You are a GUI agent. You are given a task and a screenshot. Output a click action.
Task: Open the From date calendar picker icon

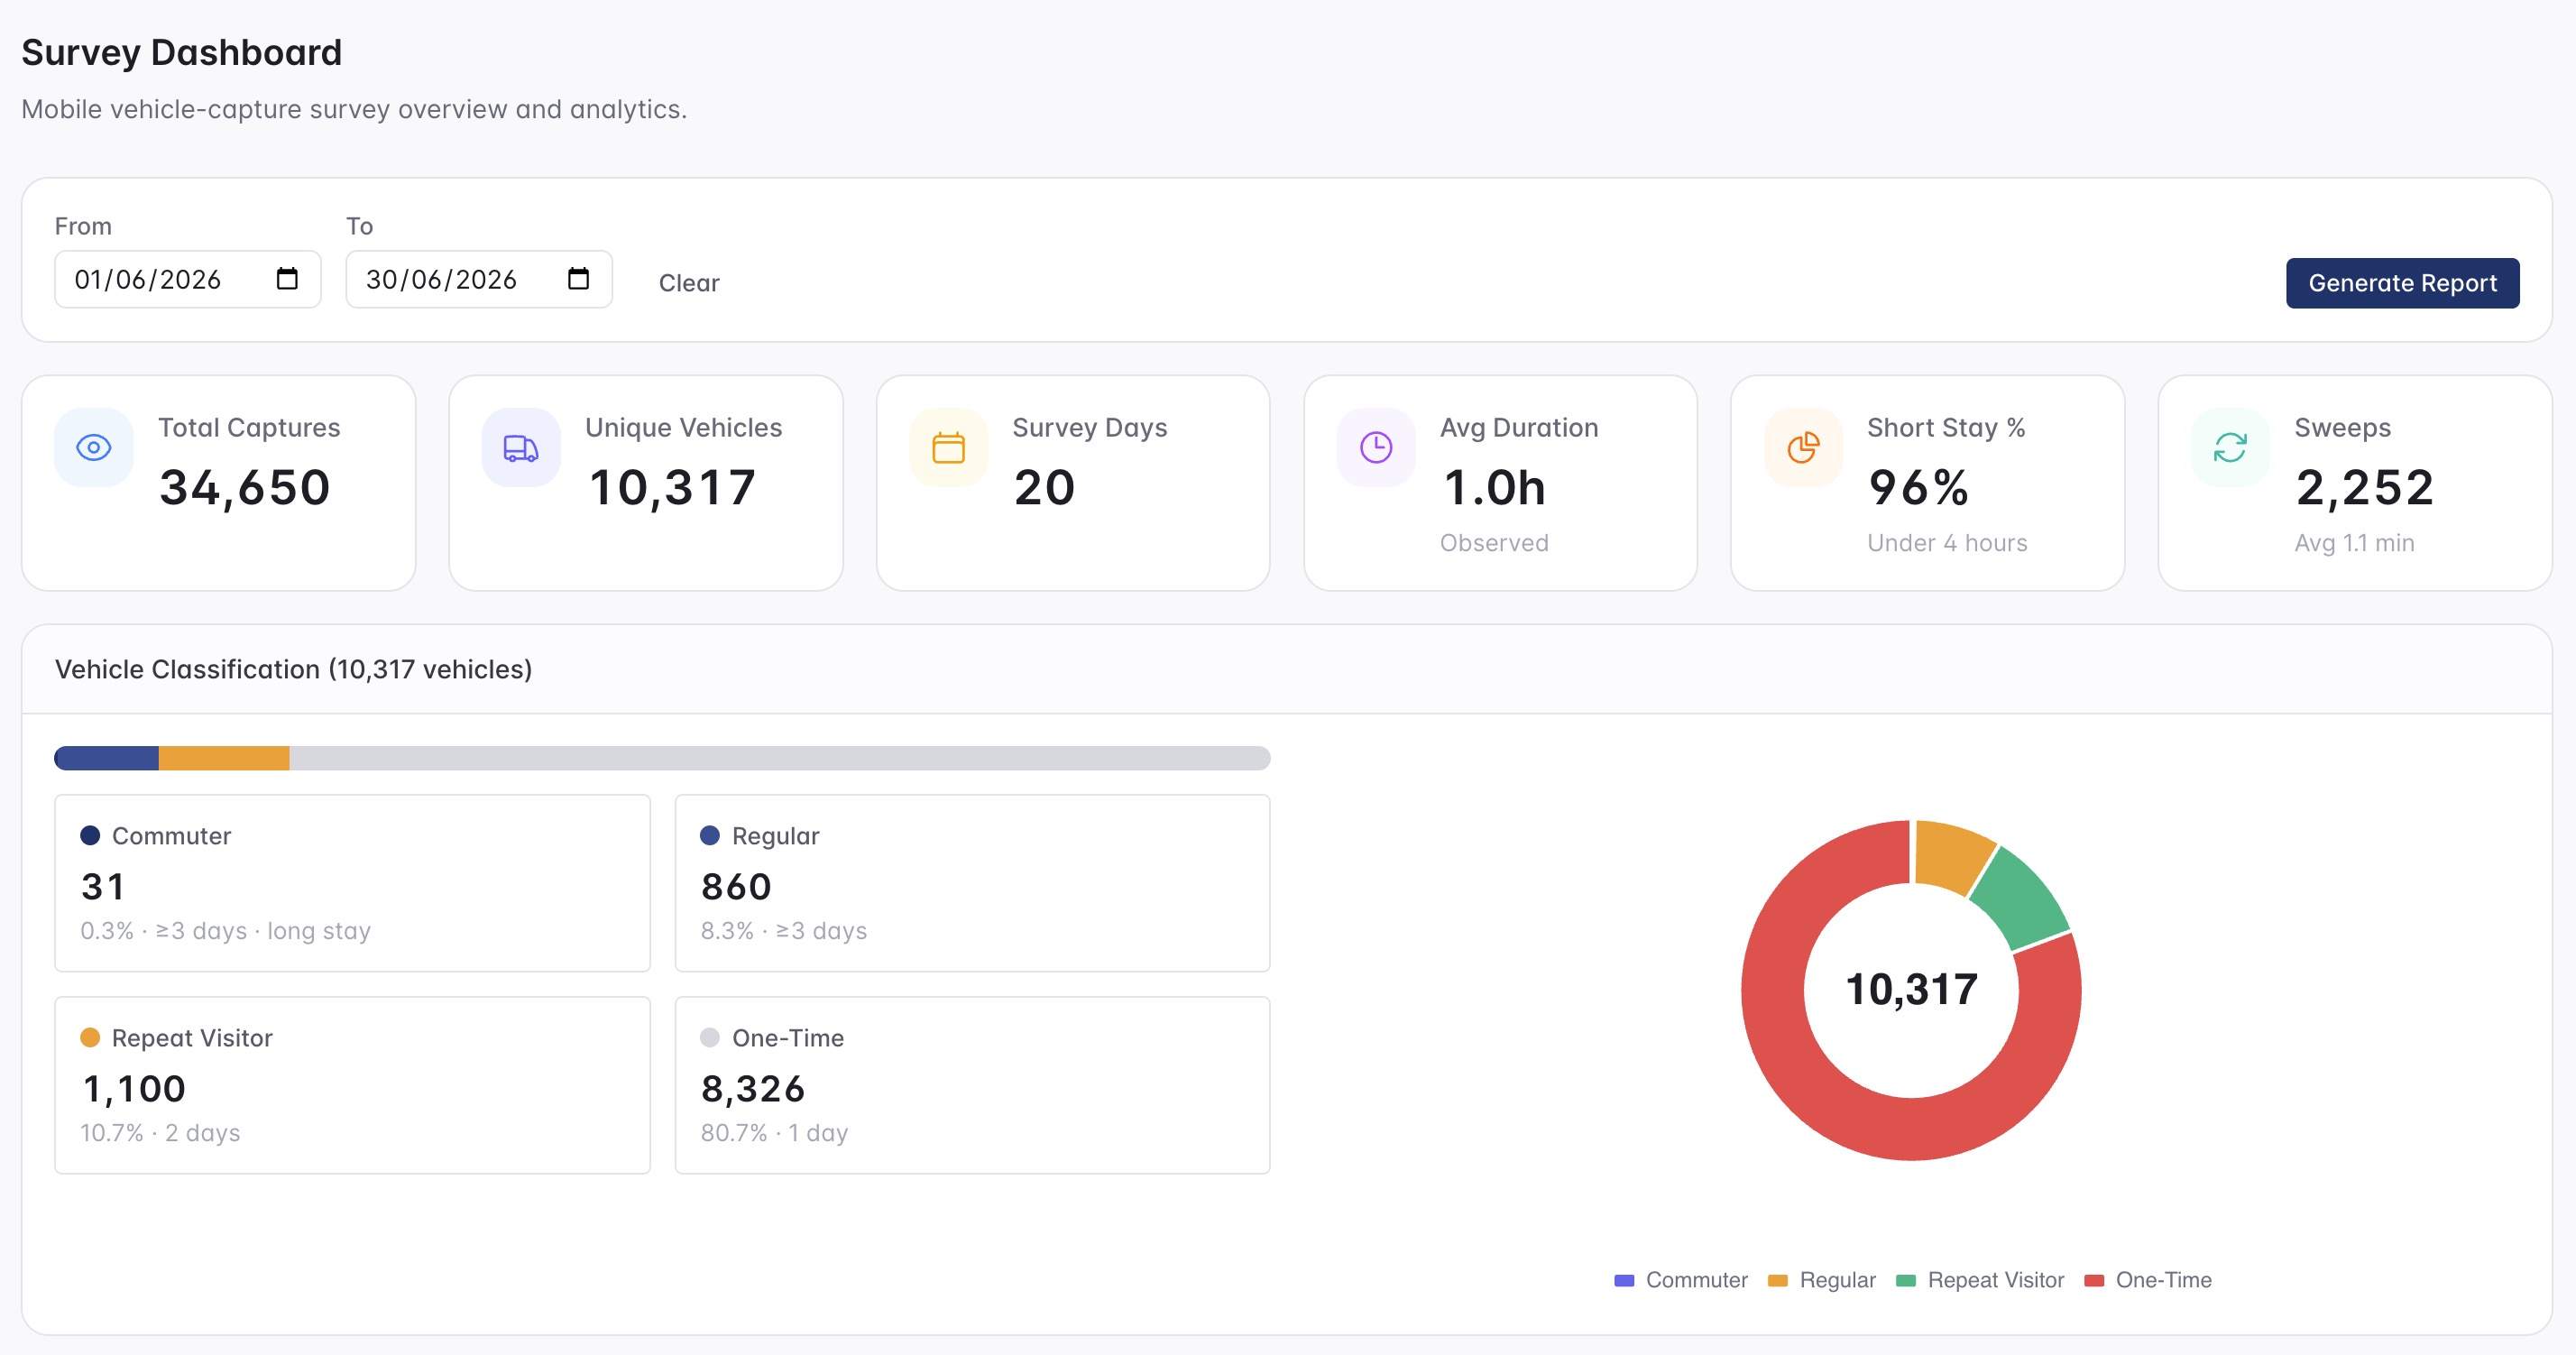tap(287, 279)
